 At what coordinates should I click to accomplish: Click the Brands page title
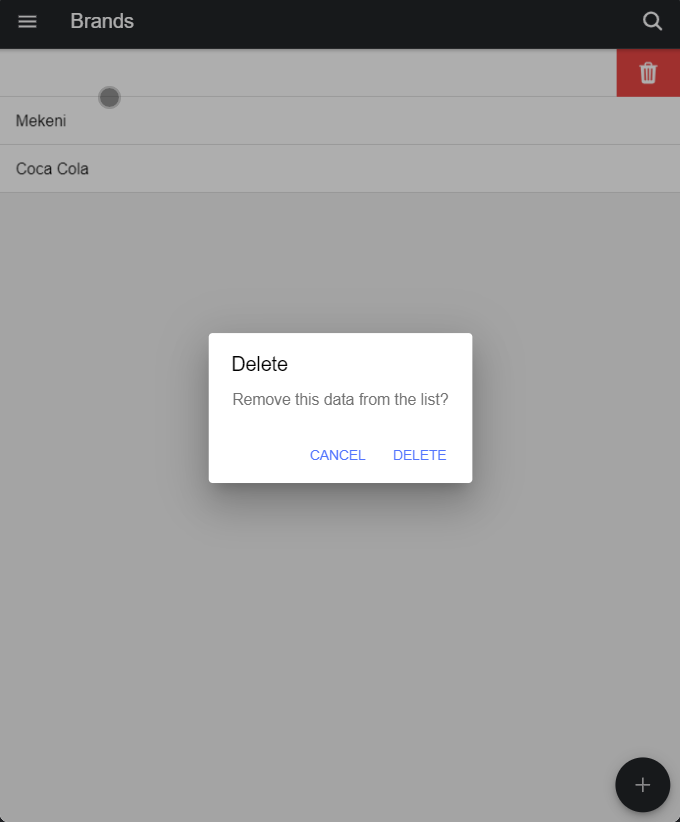[x=102, y=22]
